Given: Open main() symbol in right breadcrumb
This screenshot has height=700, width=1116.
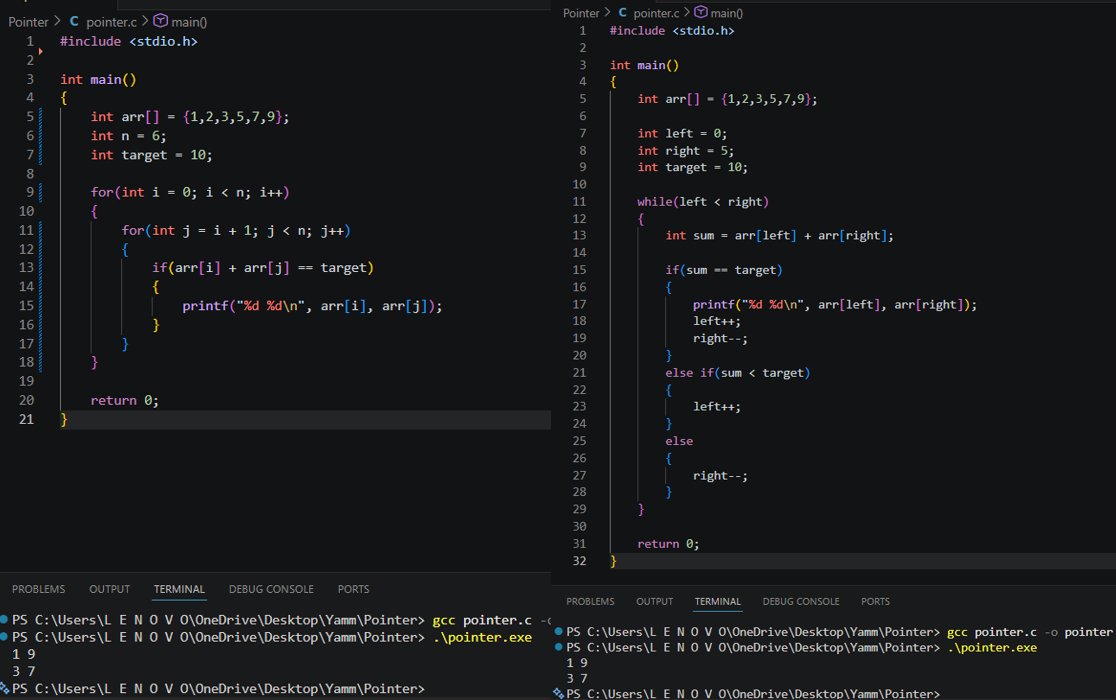Looking at the screenshot, I should (726, 13).
